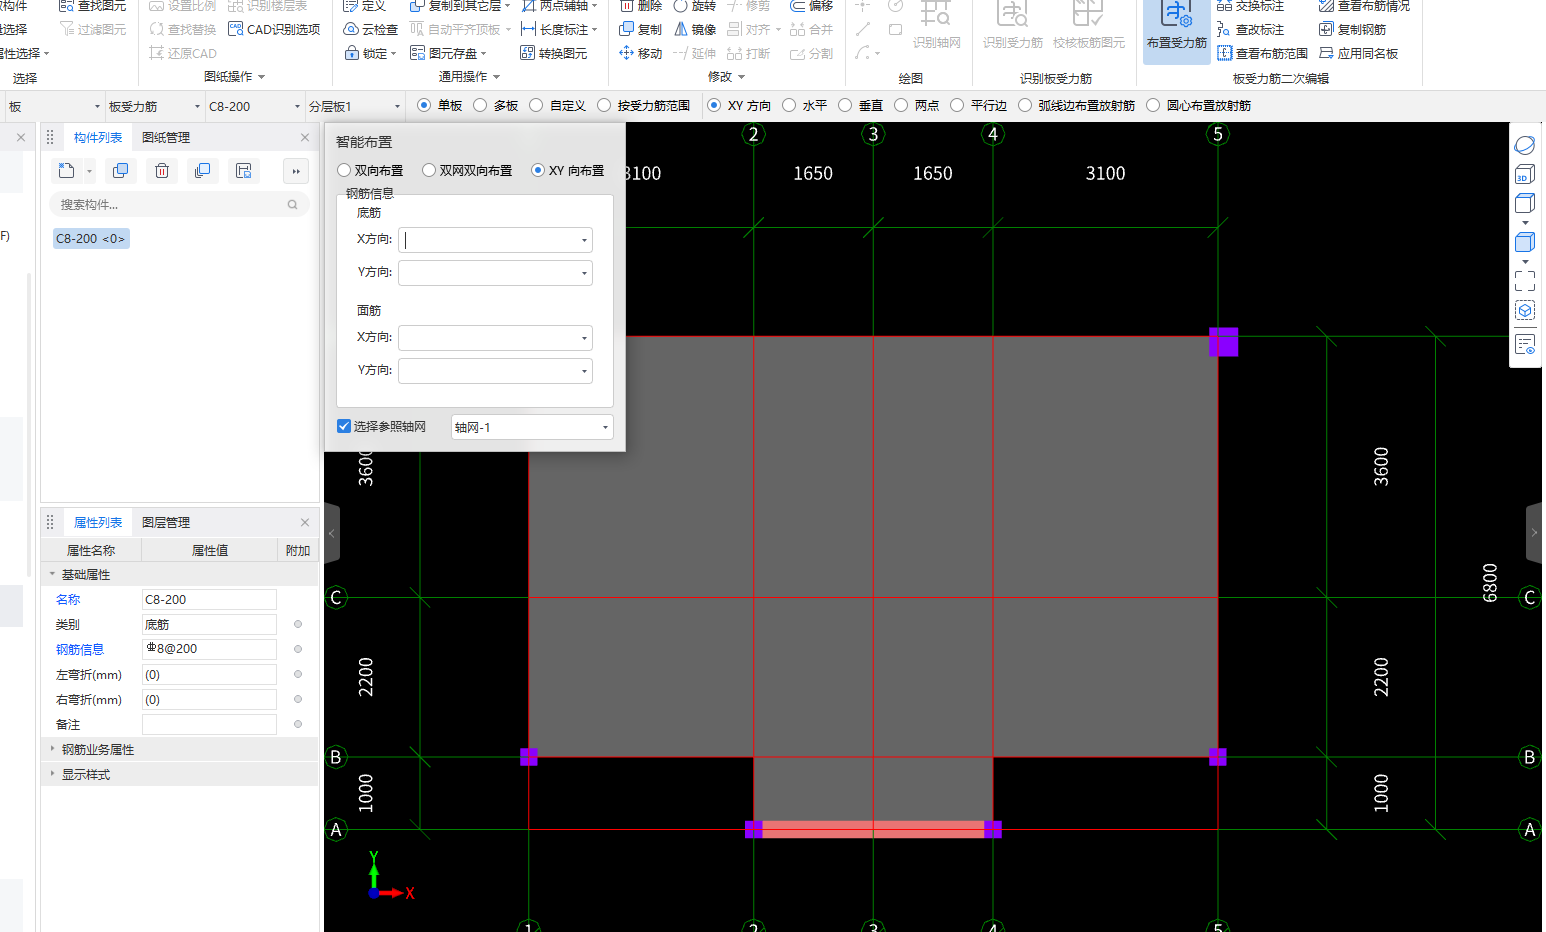Select the 多板 radio option
This screenshot has height=932, width=1546.
coord(495,105)
